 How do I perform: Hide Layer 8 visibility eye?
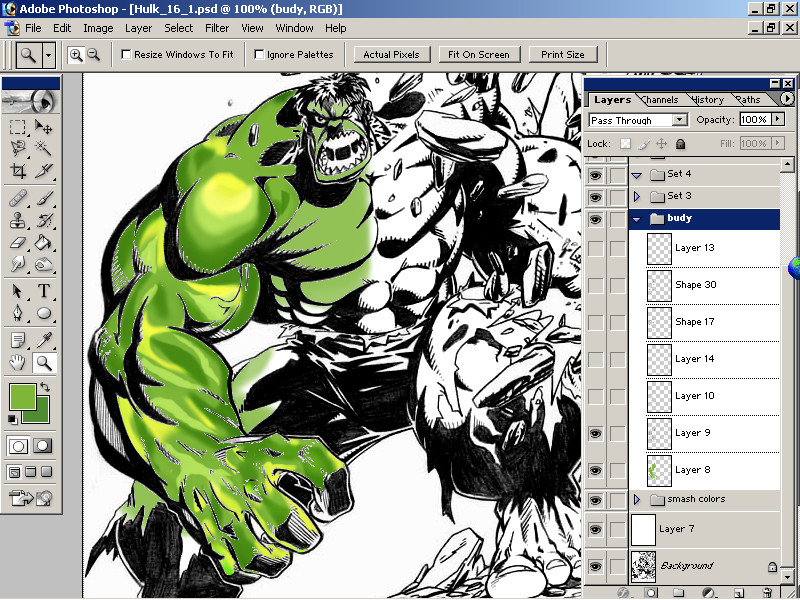coord(595,470)
